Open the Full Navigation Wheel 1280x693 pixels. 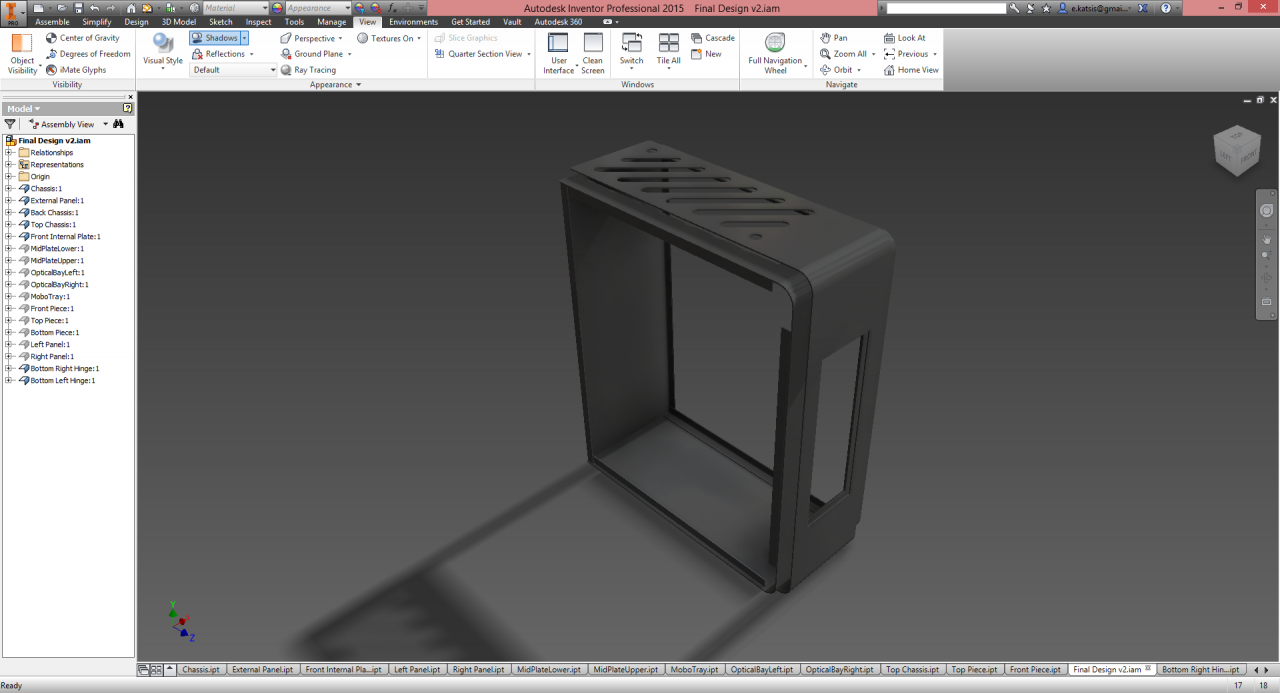tap(775, 54)
